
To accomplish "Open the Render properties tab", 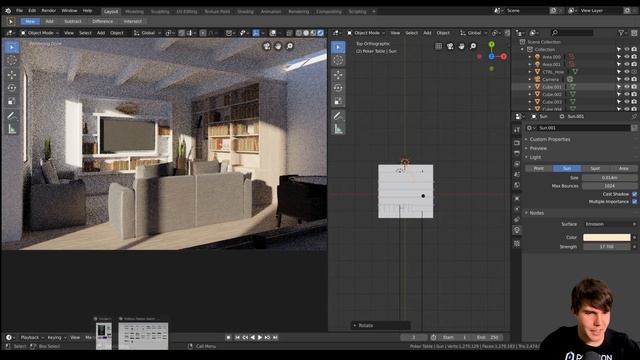I will tap(517, 142).
